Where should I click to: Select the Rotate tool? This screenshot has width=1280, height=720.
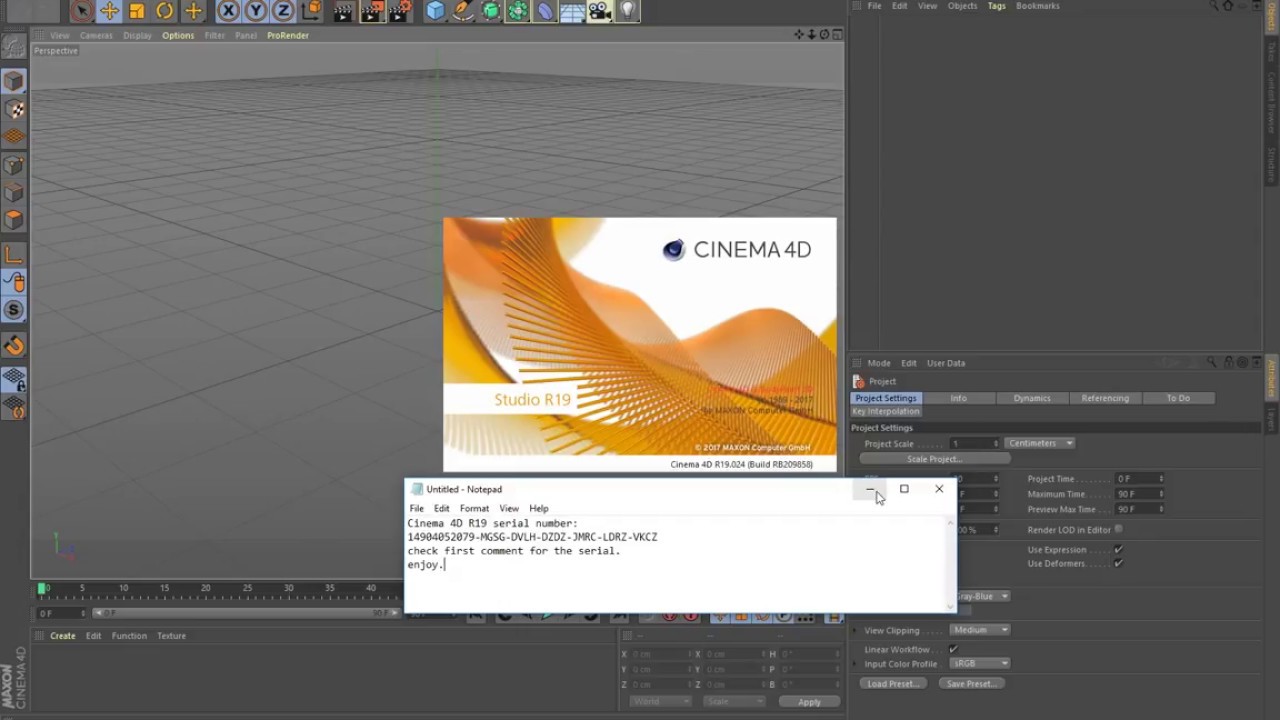(x=165, y=11)
